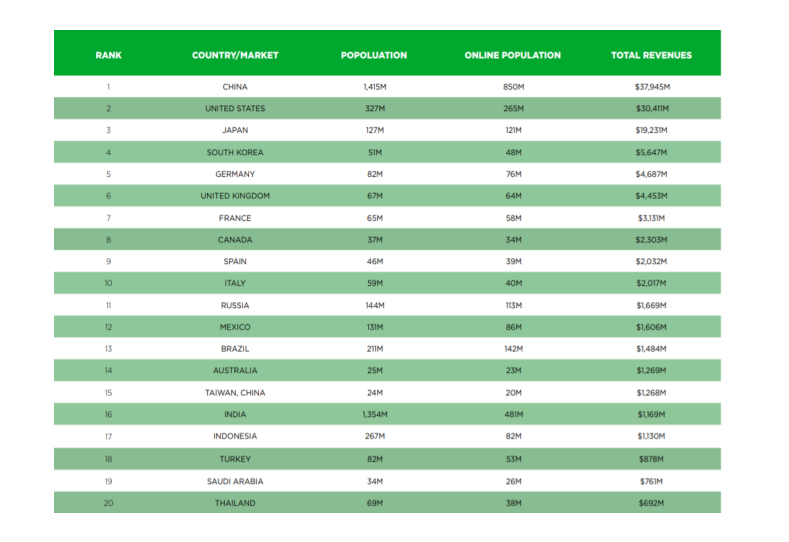Select the CANADA country cell

[x=235, y=240]
